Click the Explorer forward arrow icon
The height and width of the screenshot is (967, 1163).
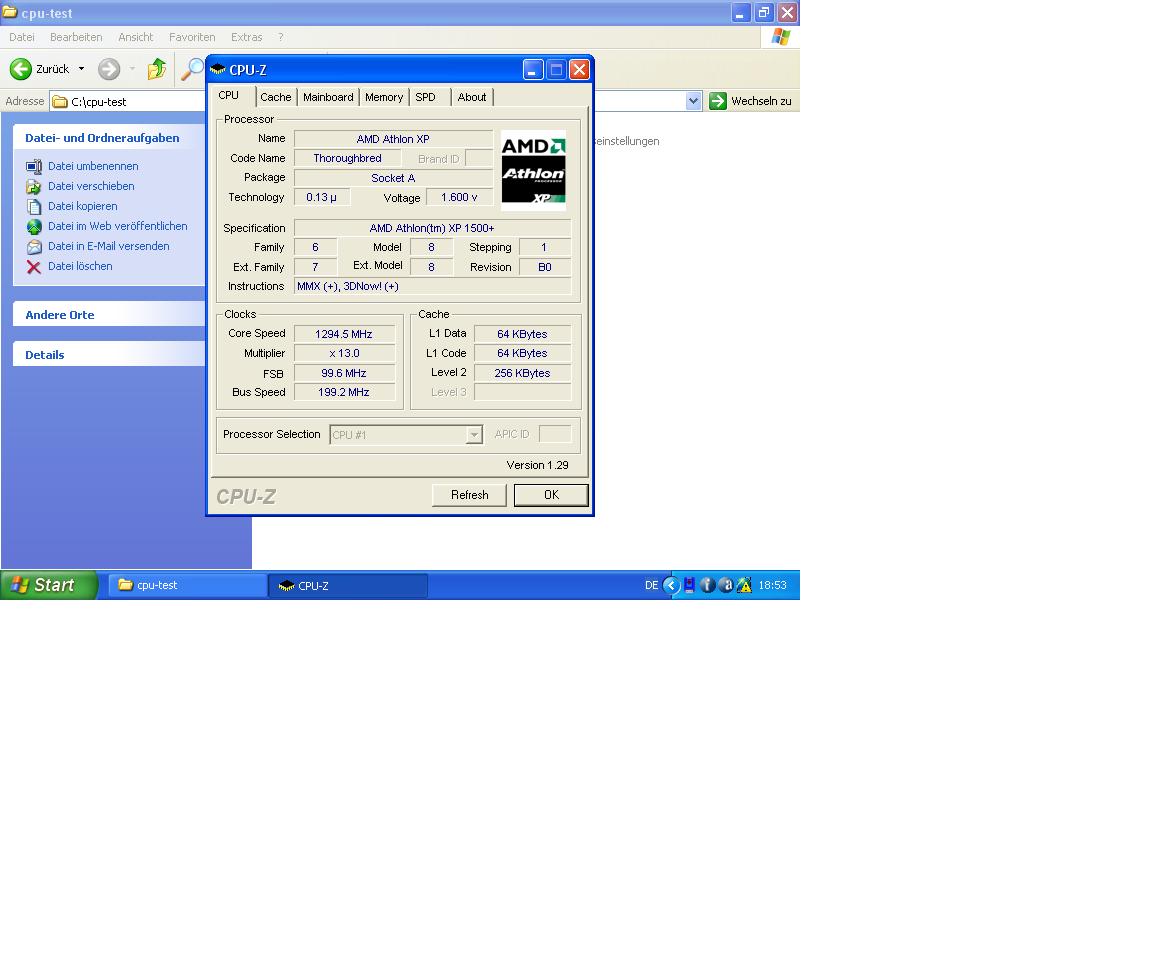[109, 69]
